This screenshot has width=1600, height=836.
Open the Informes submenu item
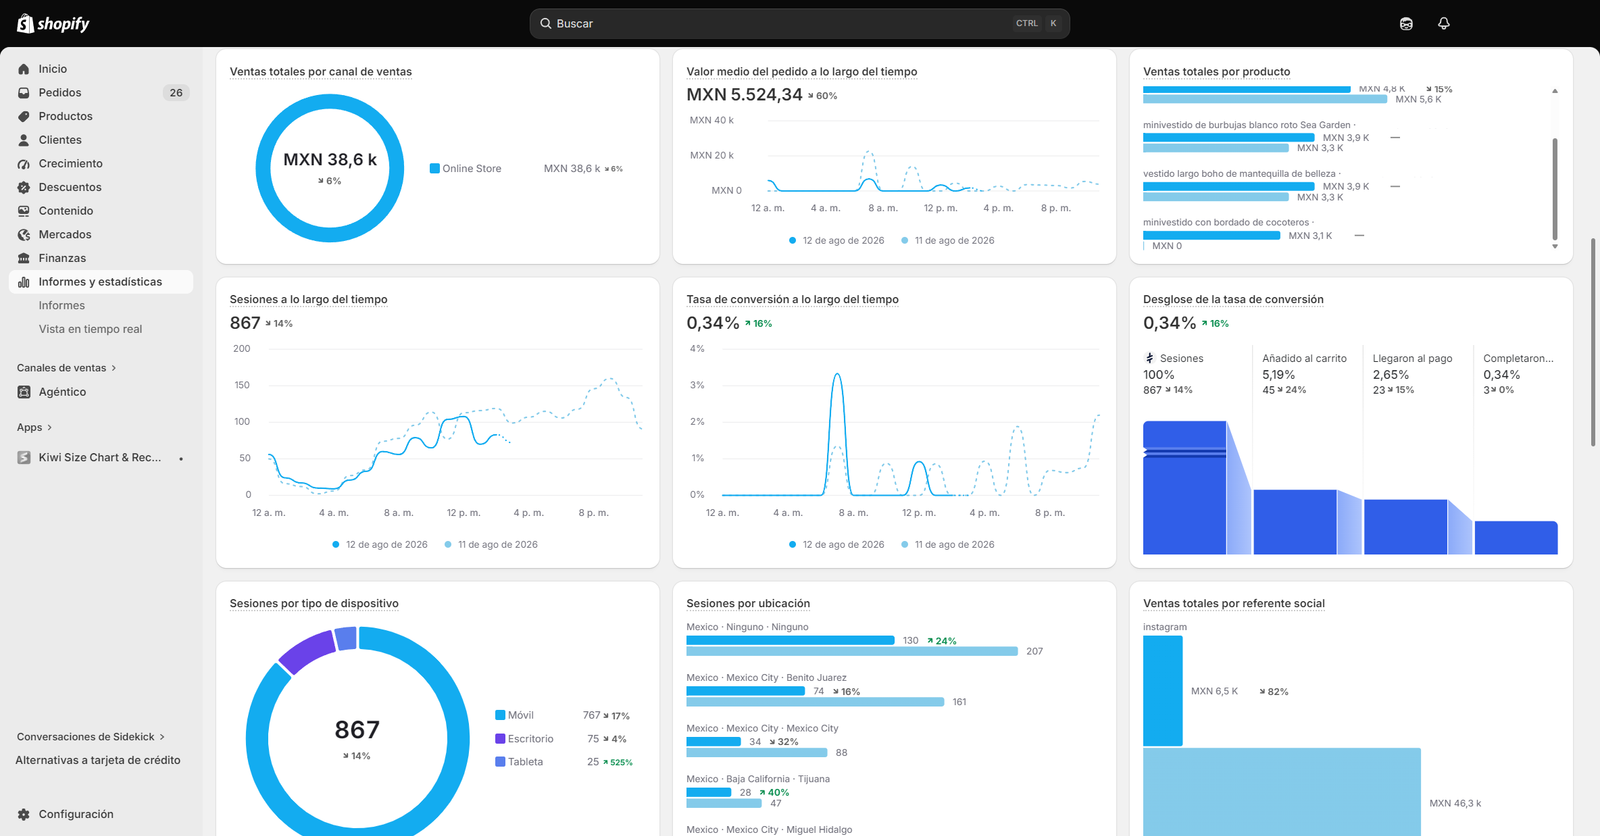[x=62, y=306]
